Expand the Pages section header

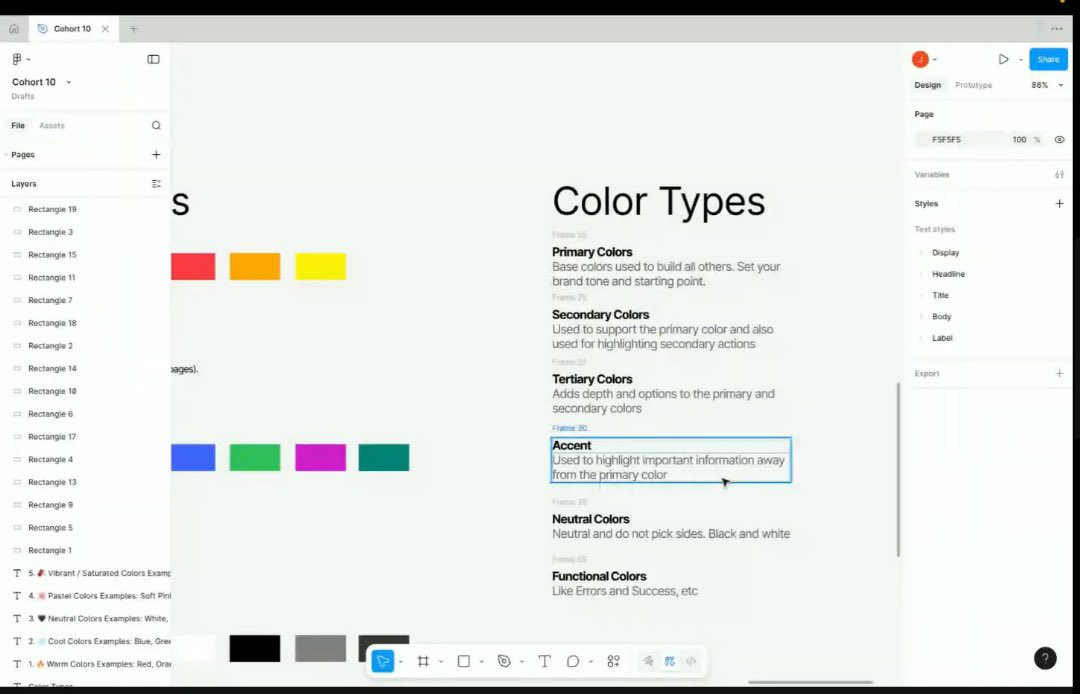[x=23, y=155]
